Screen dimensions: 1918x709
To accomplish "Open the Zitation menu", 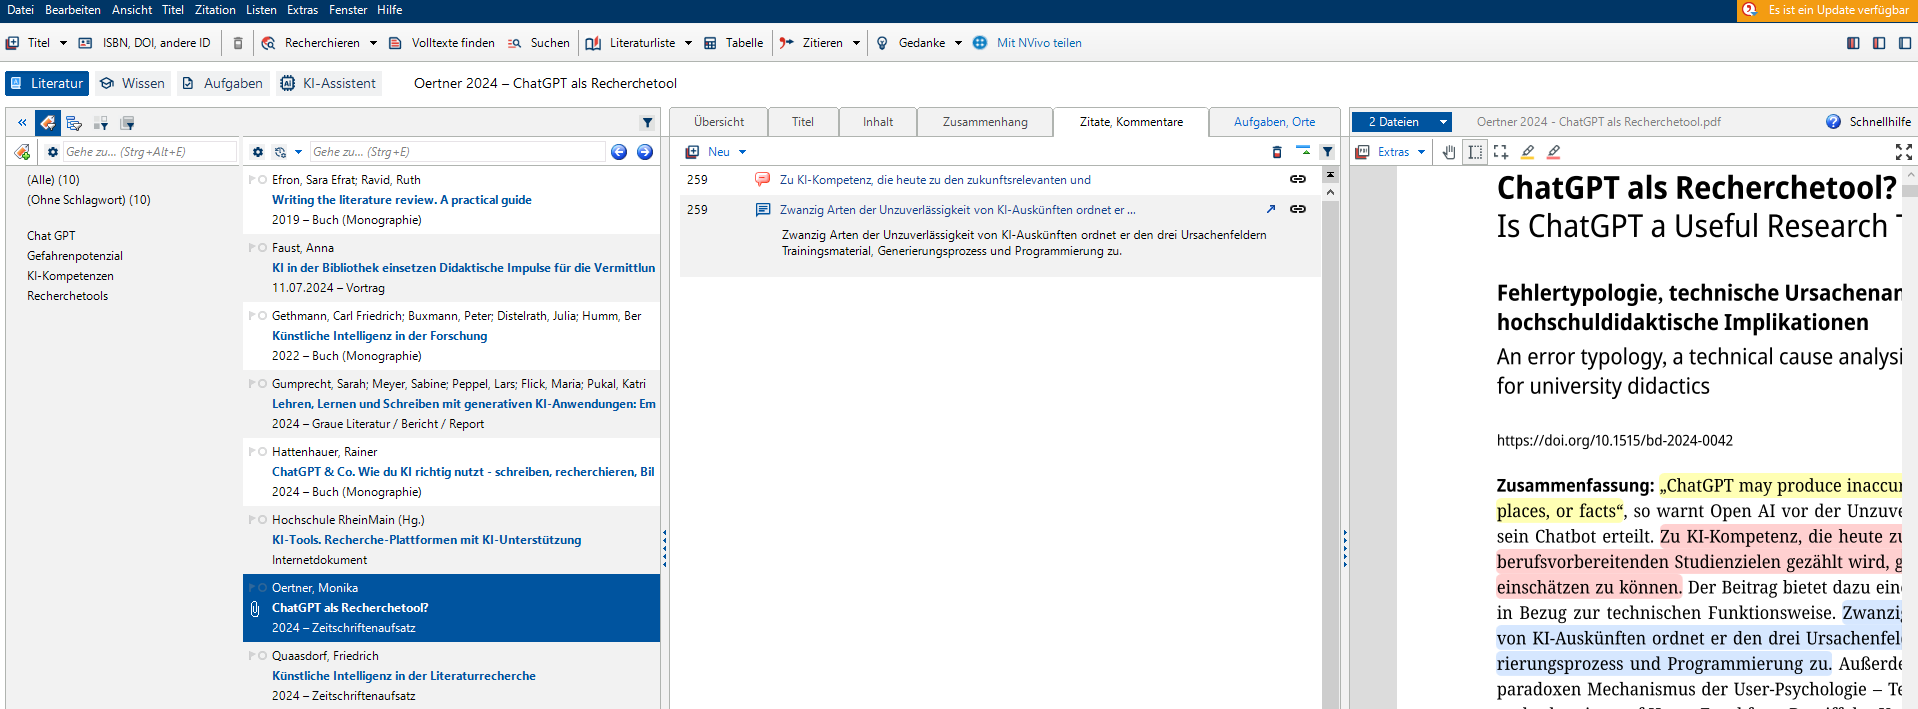I will pyautogui.click(x=215, y=10).
